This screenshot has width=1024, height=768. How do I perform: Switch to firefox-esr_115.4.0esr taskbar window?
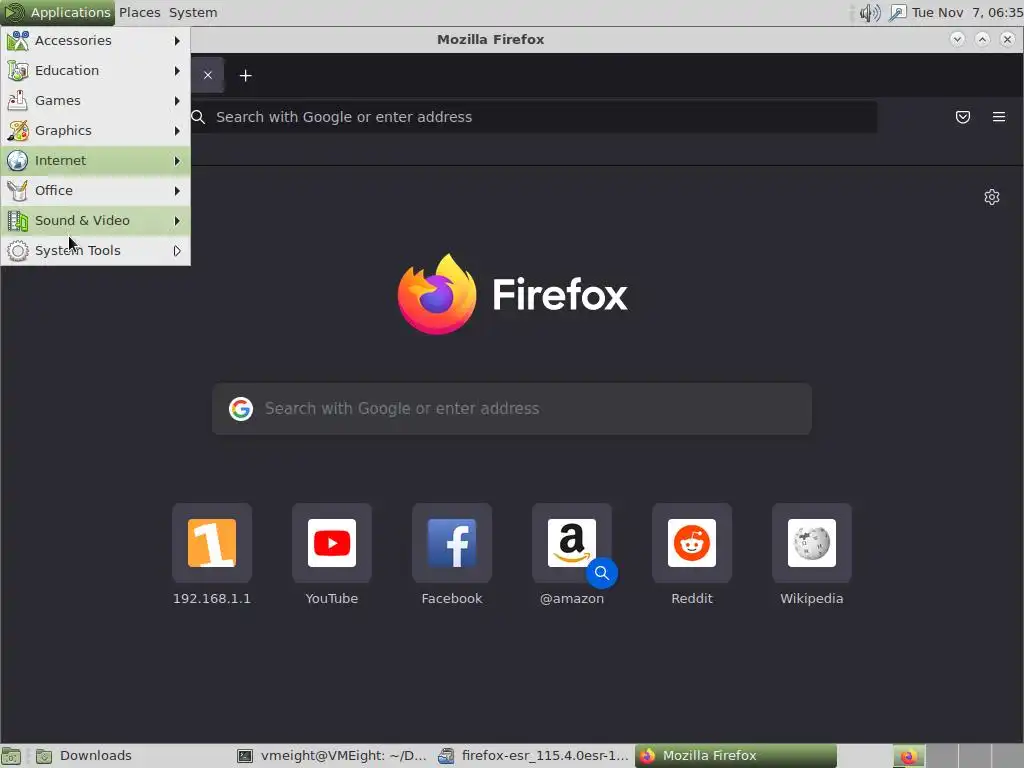coord(533,756)
